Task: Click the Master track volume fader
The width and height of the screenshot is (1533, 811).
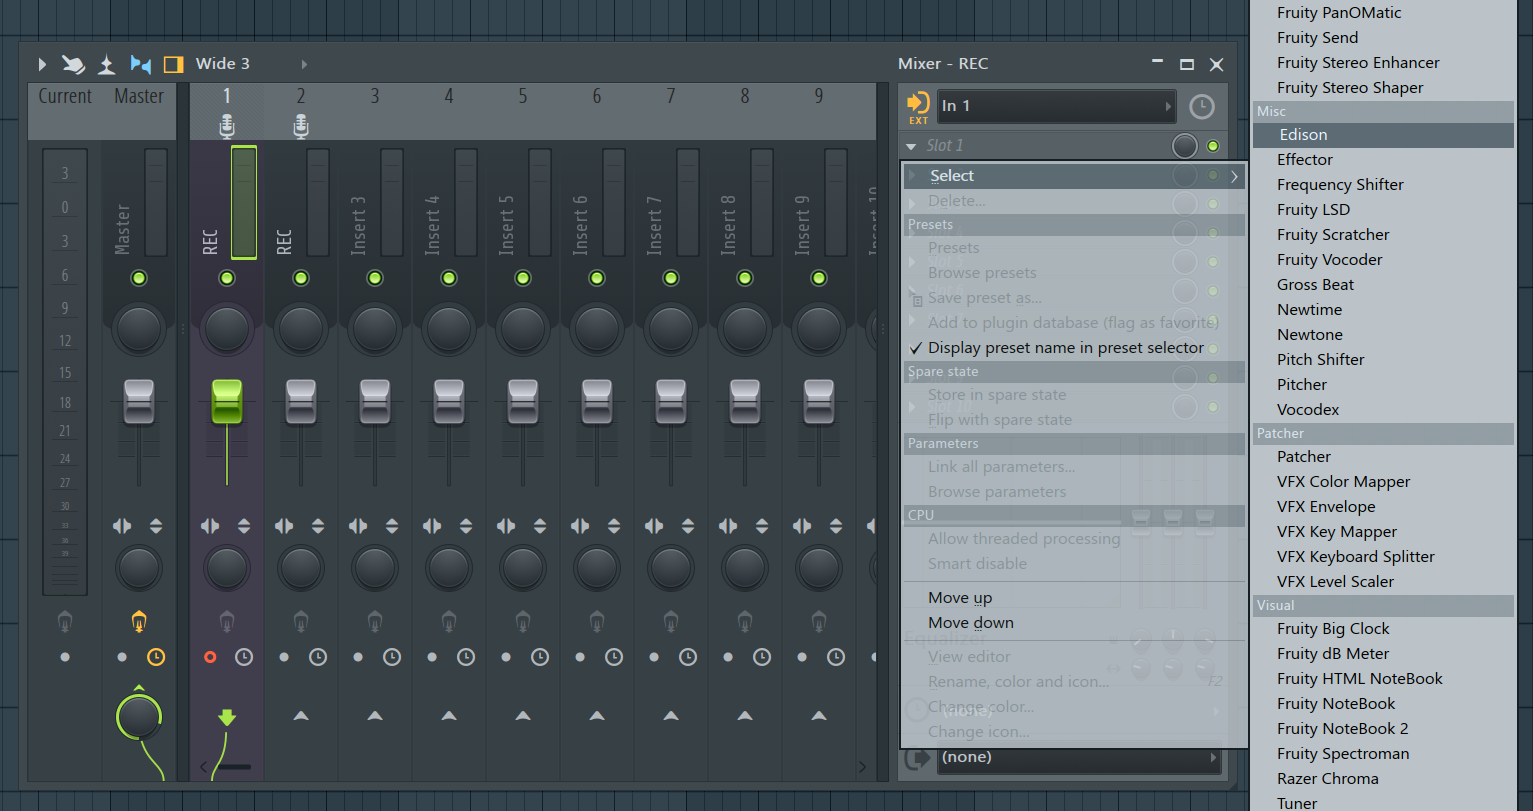Action: click(x=139, y=402)
